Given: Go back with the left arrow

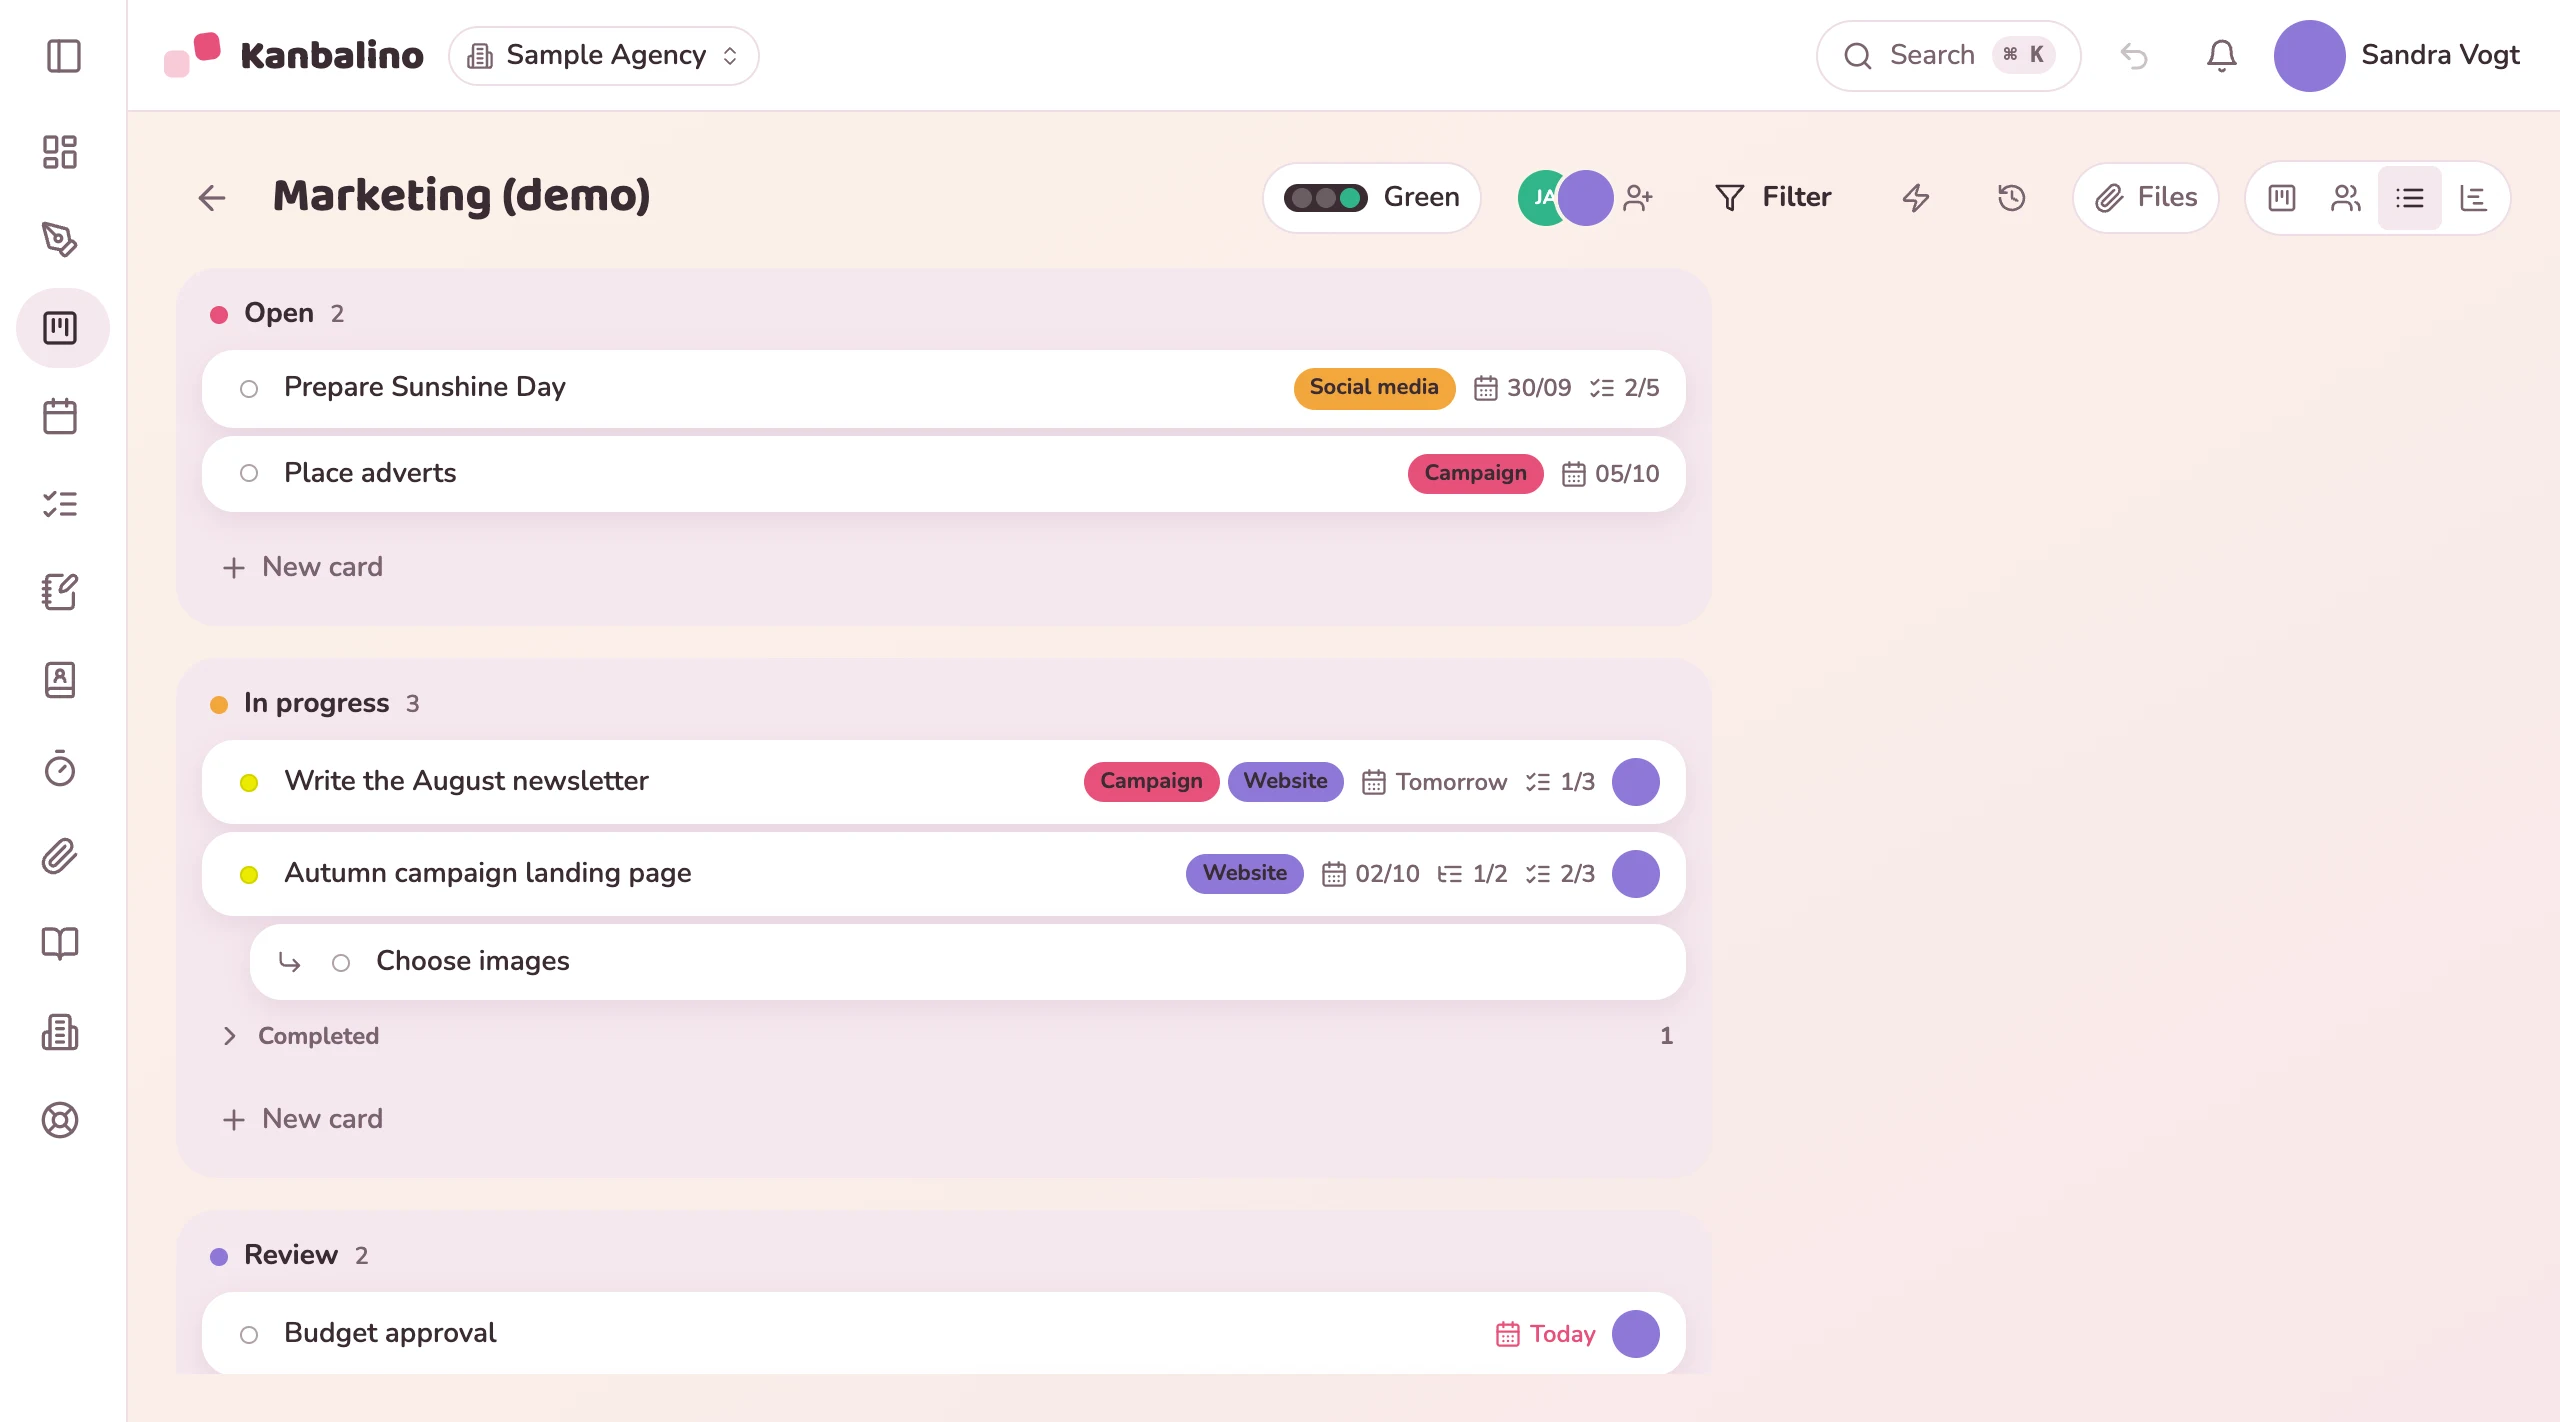Looking at the screenshot, I should coord(212,198).
